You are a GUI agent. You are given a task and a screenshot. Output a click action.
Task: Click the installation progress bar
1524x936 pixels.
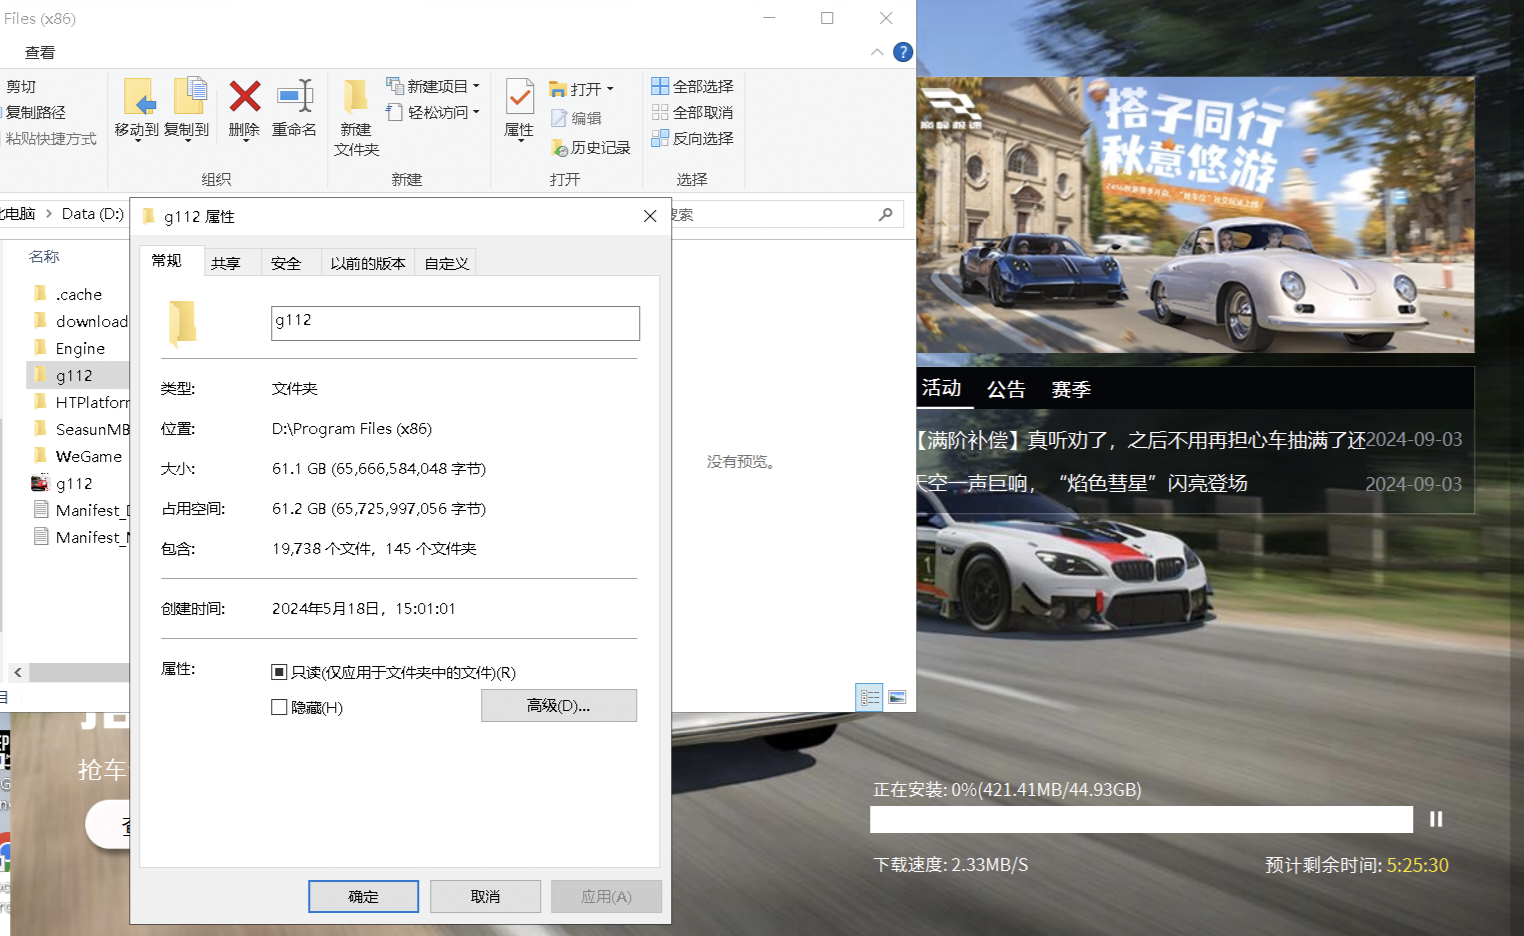[1141, 819]
